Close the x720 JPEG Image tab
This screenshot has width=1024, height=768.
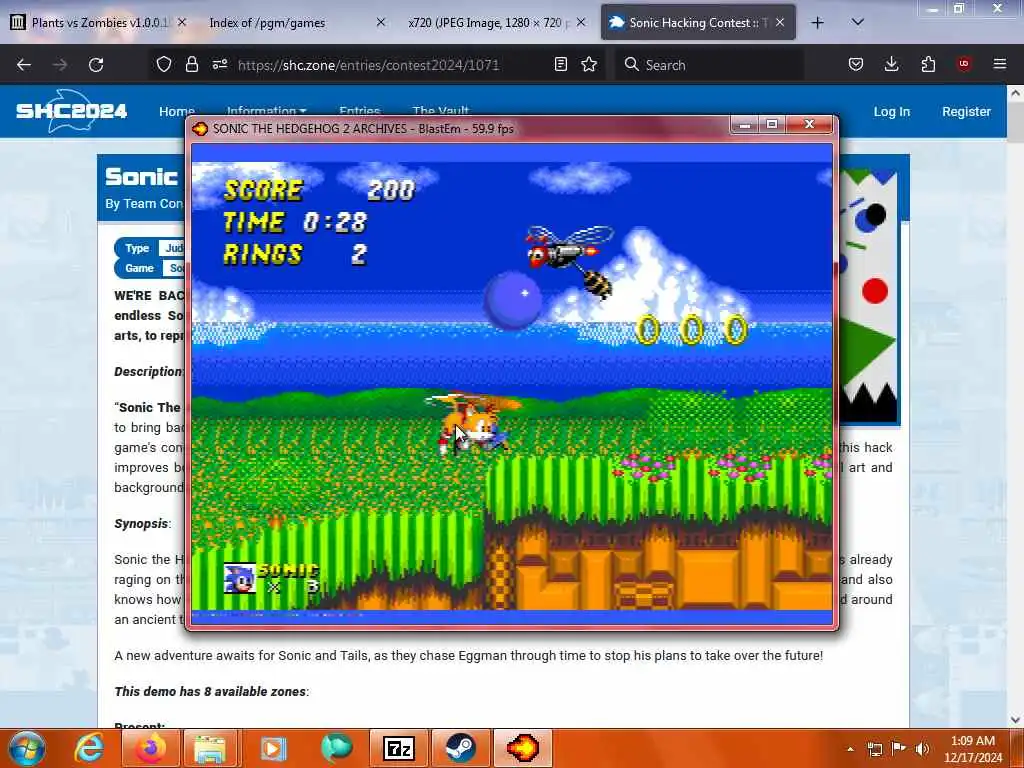[581, 22]
